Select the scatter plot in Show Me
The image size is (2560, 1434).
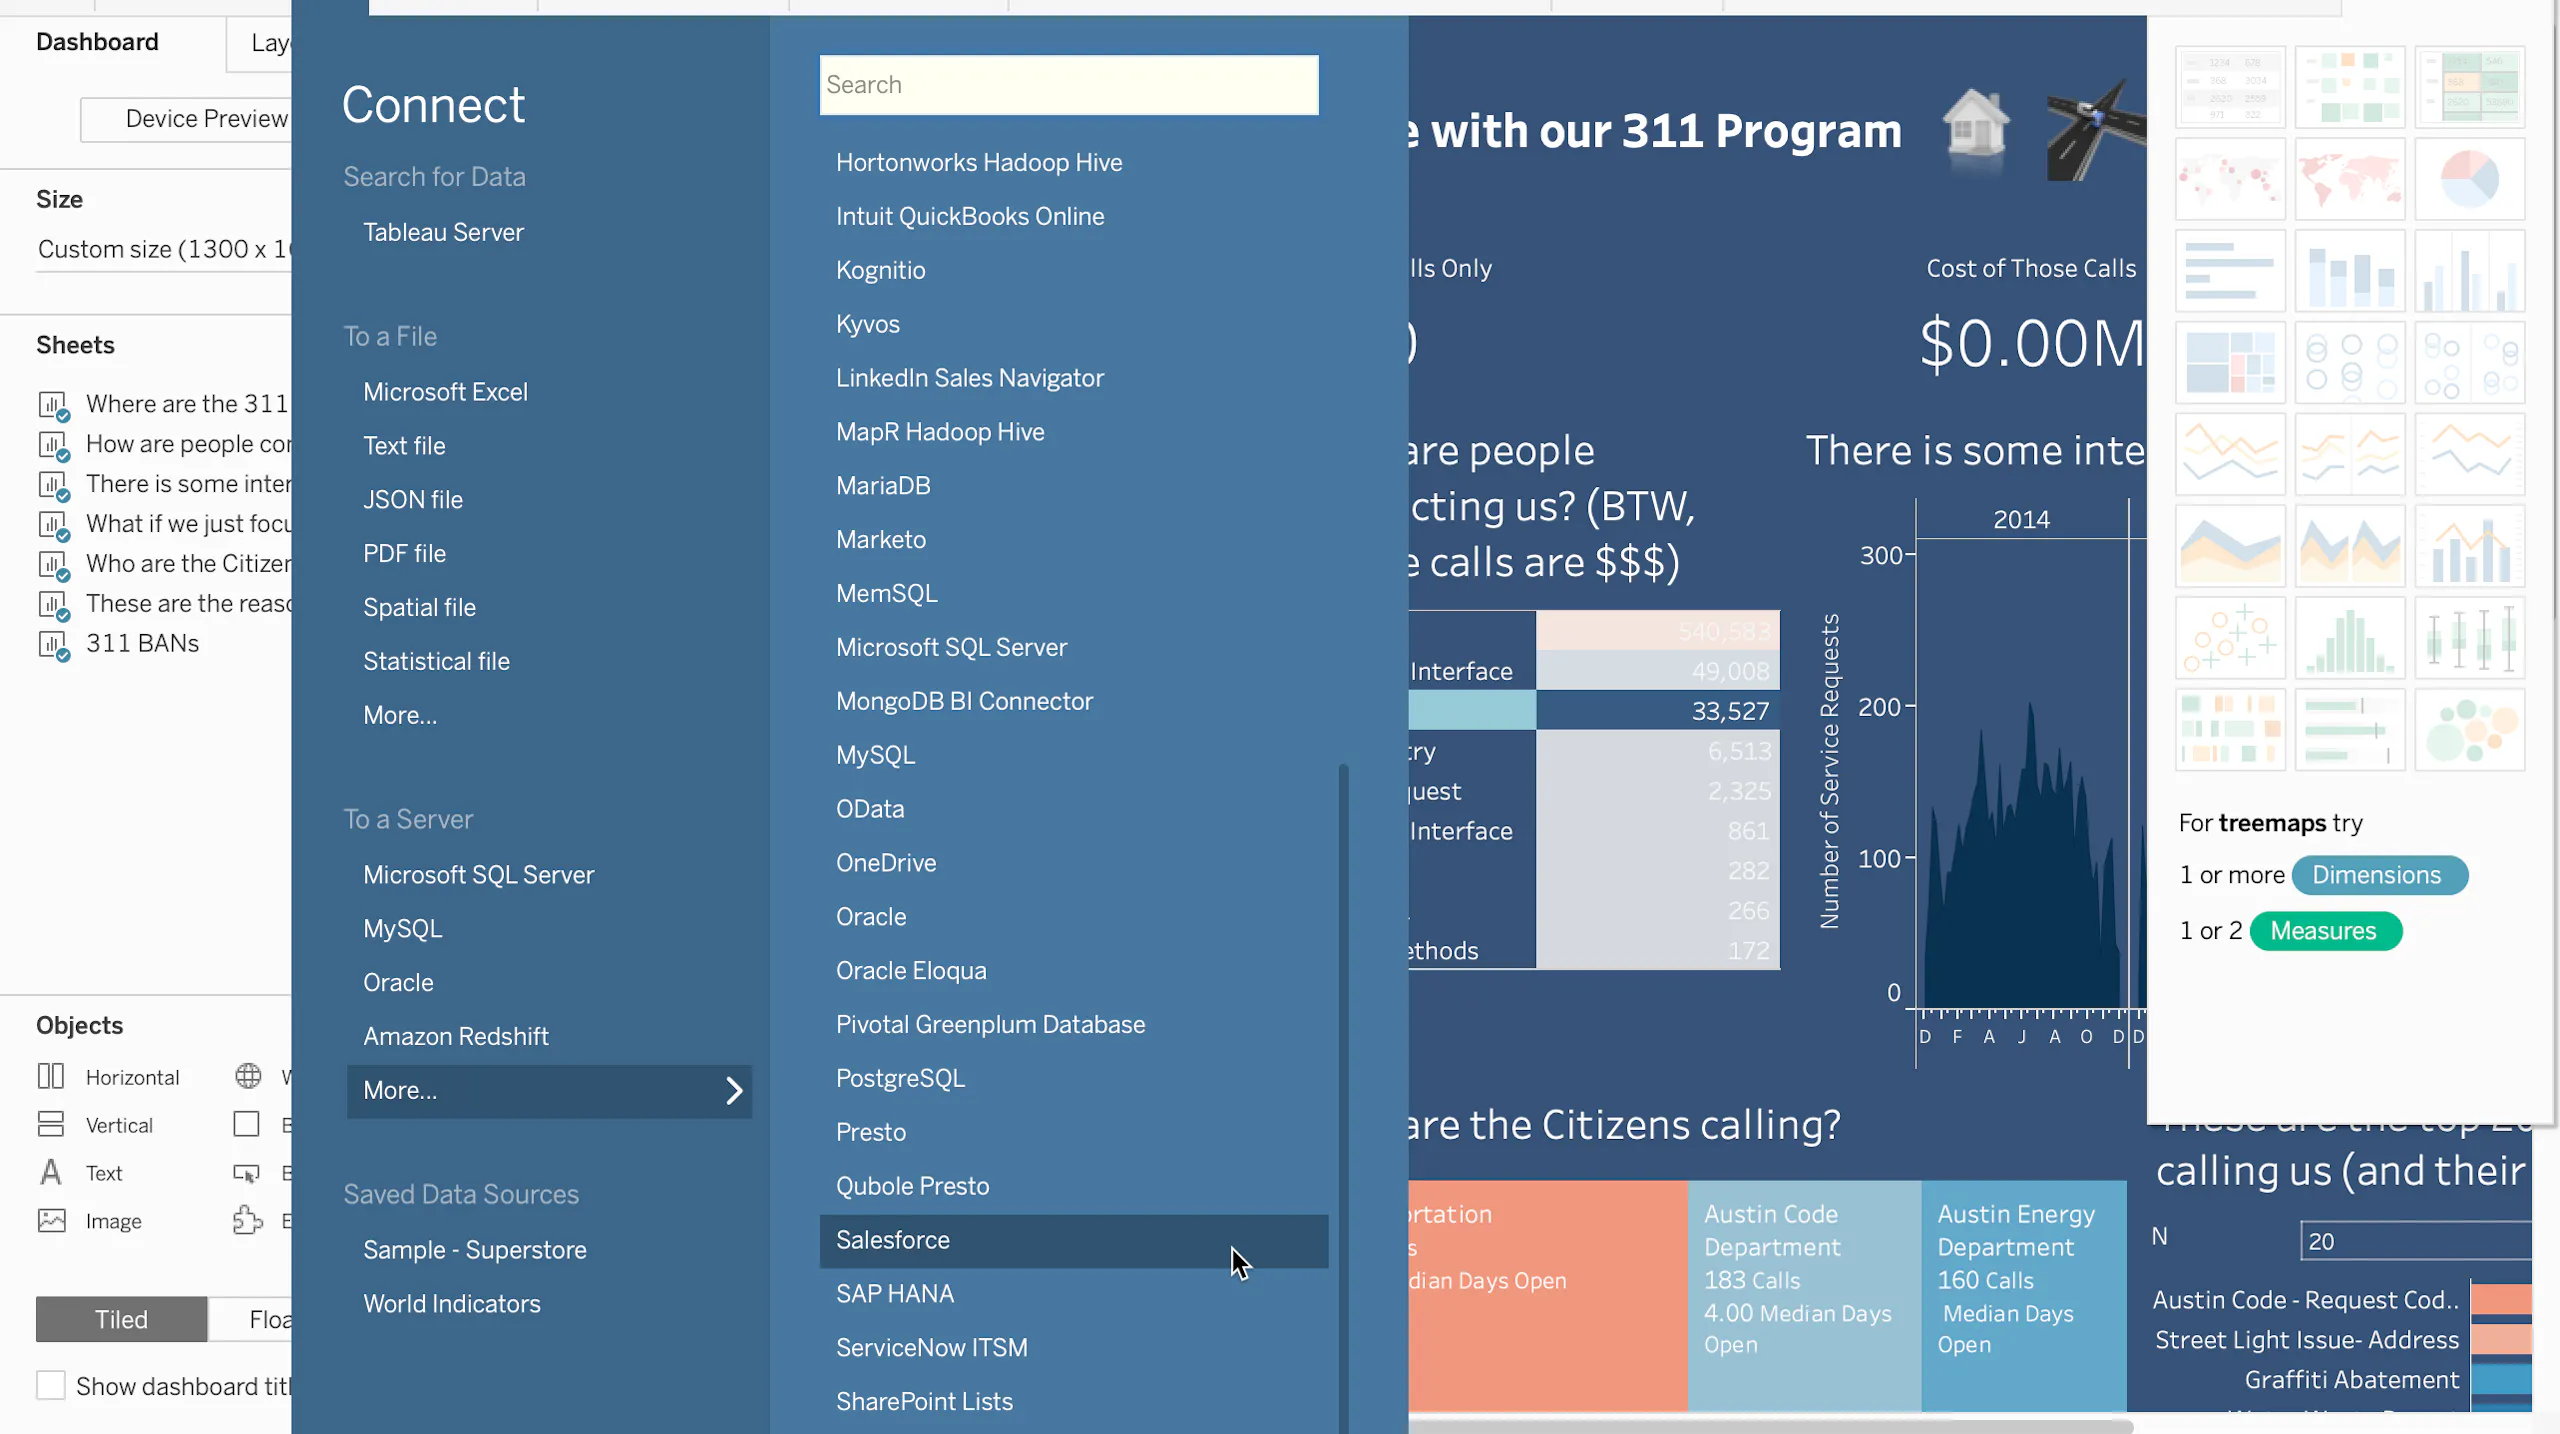2230,637
